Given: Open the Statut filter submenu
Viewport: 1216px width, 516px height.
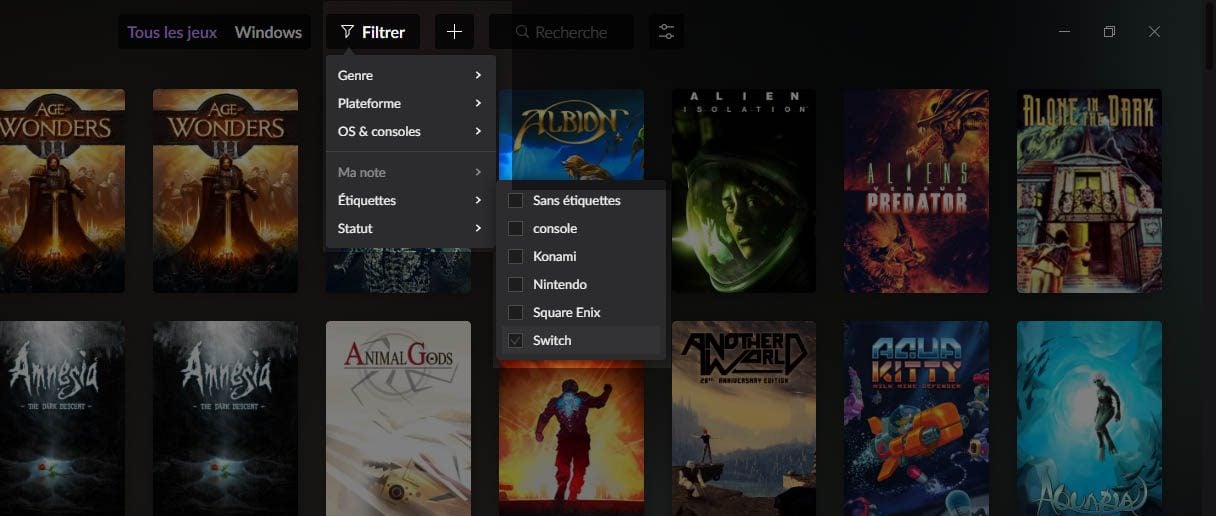Looking at the screenshot, I should coord(410,229).
